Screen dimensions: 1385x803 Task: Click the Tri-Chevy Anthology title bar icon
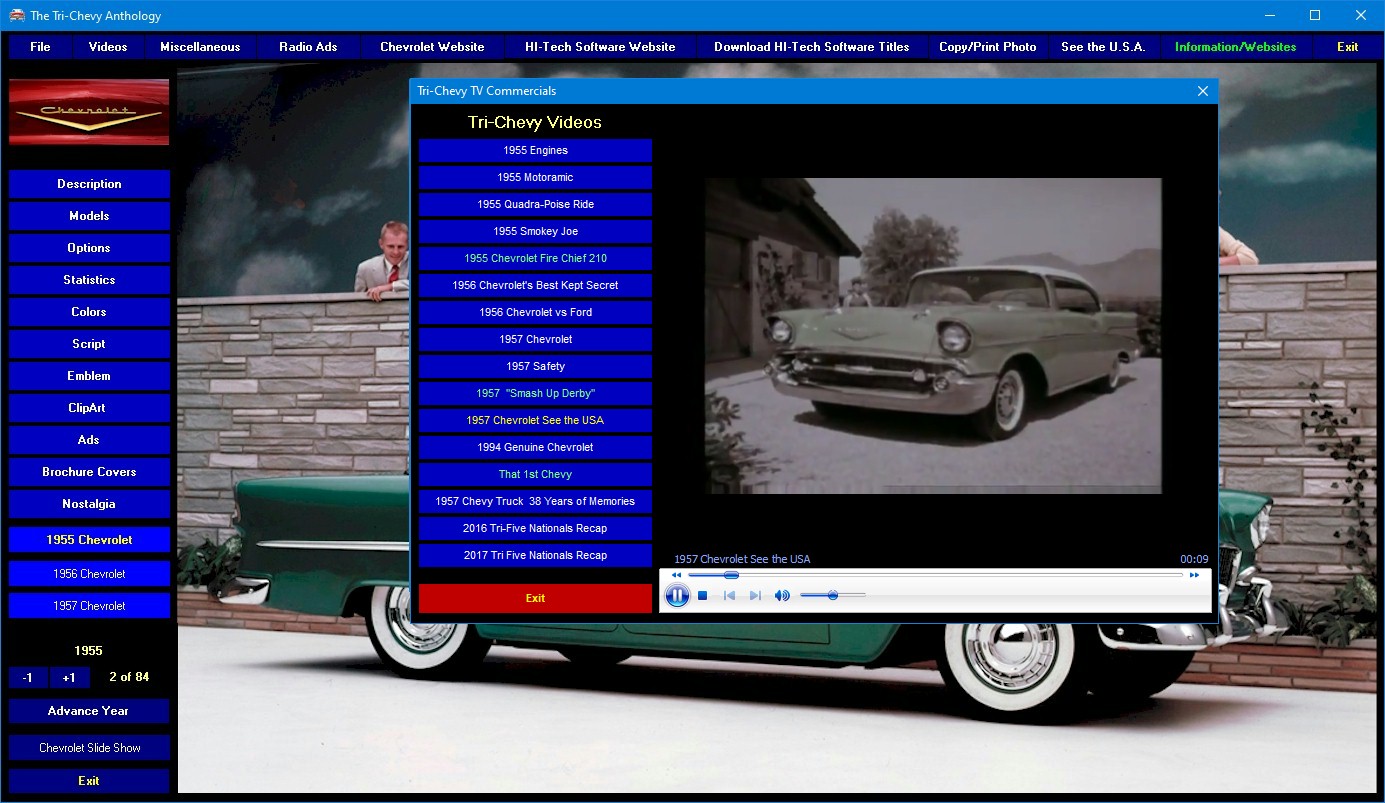[16, 15]
